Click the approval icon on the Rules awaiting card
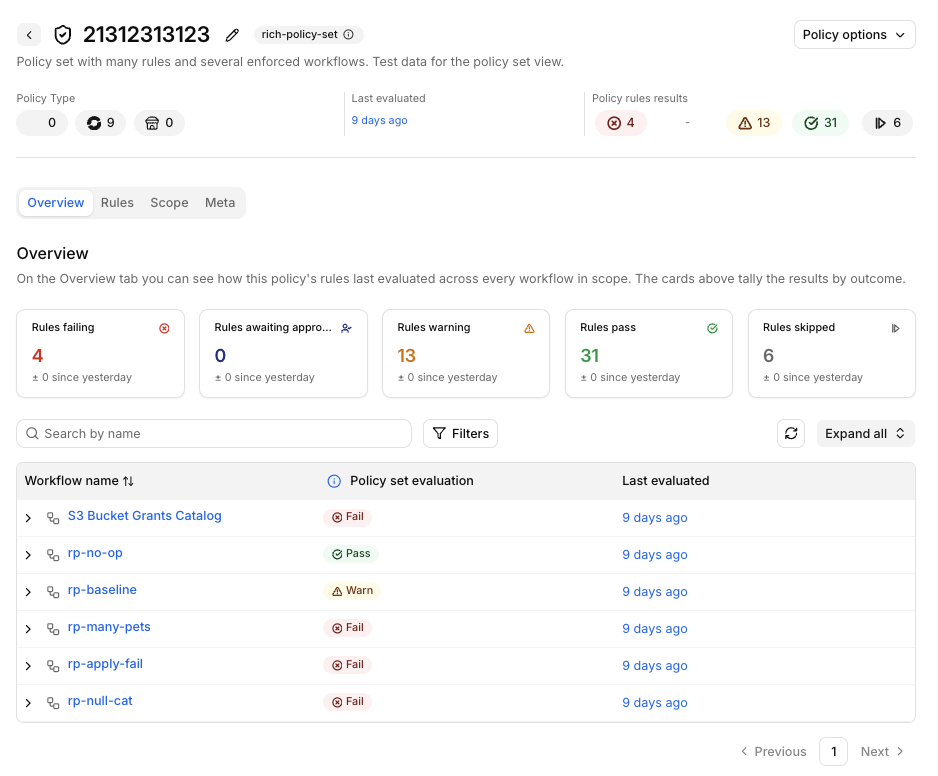 coord(346,328)
